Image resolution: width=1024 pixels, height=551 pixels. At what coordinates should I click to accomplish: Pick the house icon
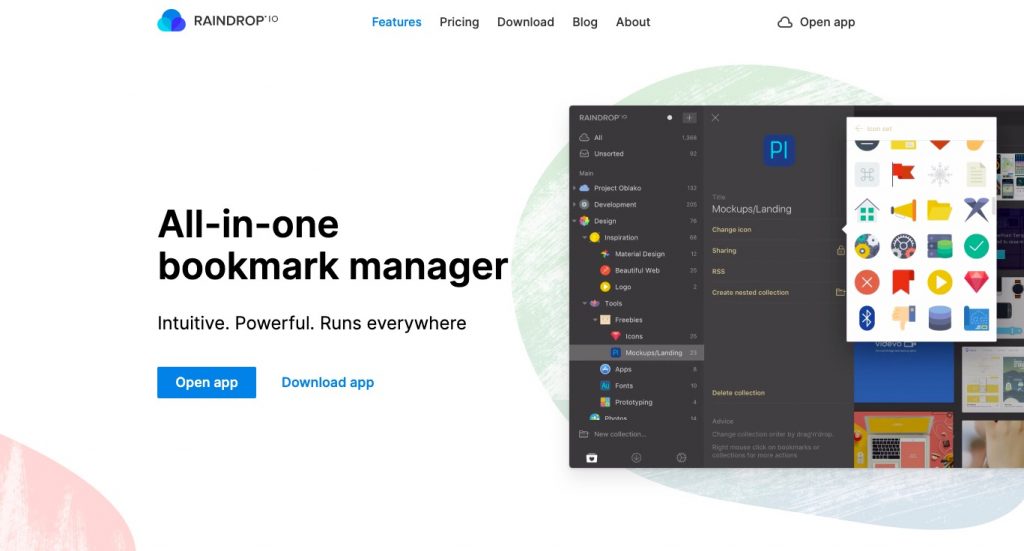867,211
